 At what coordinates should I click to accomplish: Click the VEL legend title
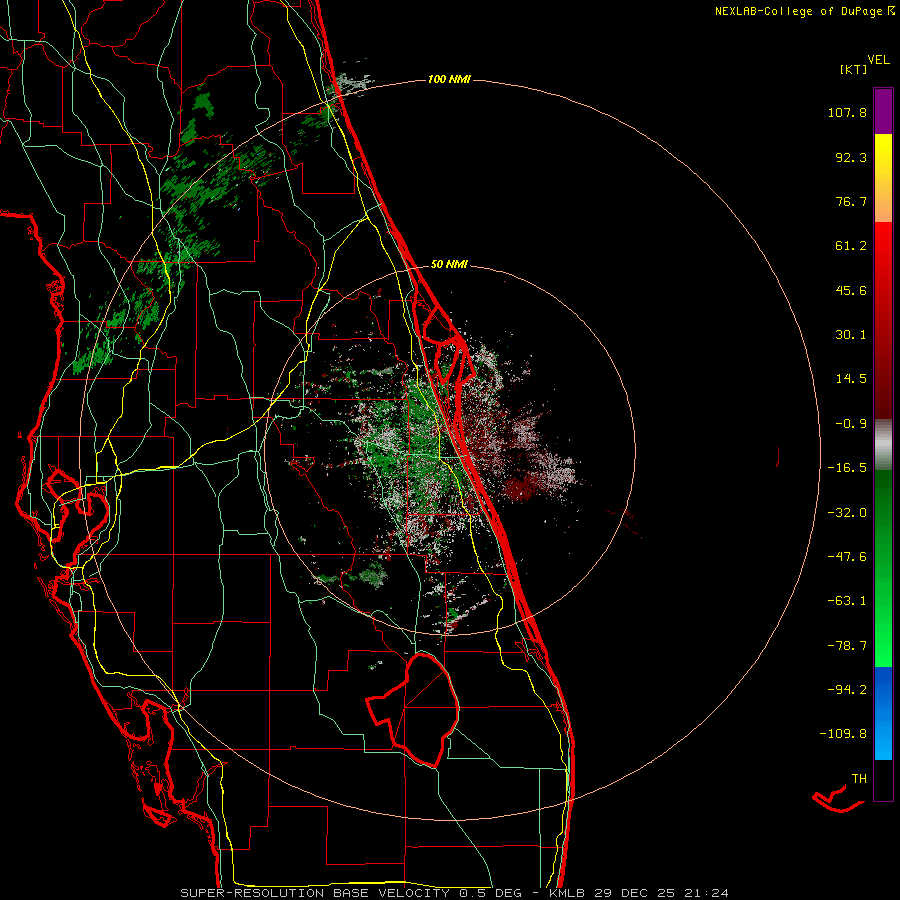click(x=878, y=60)
